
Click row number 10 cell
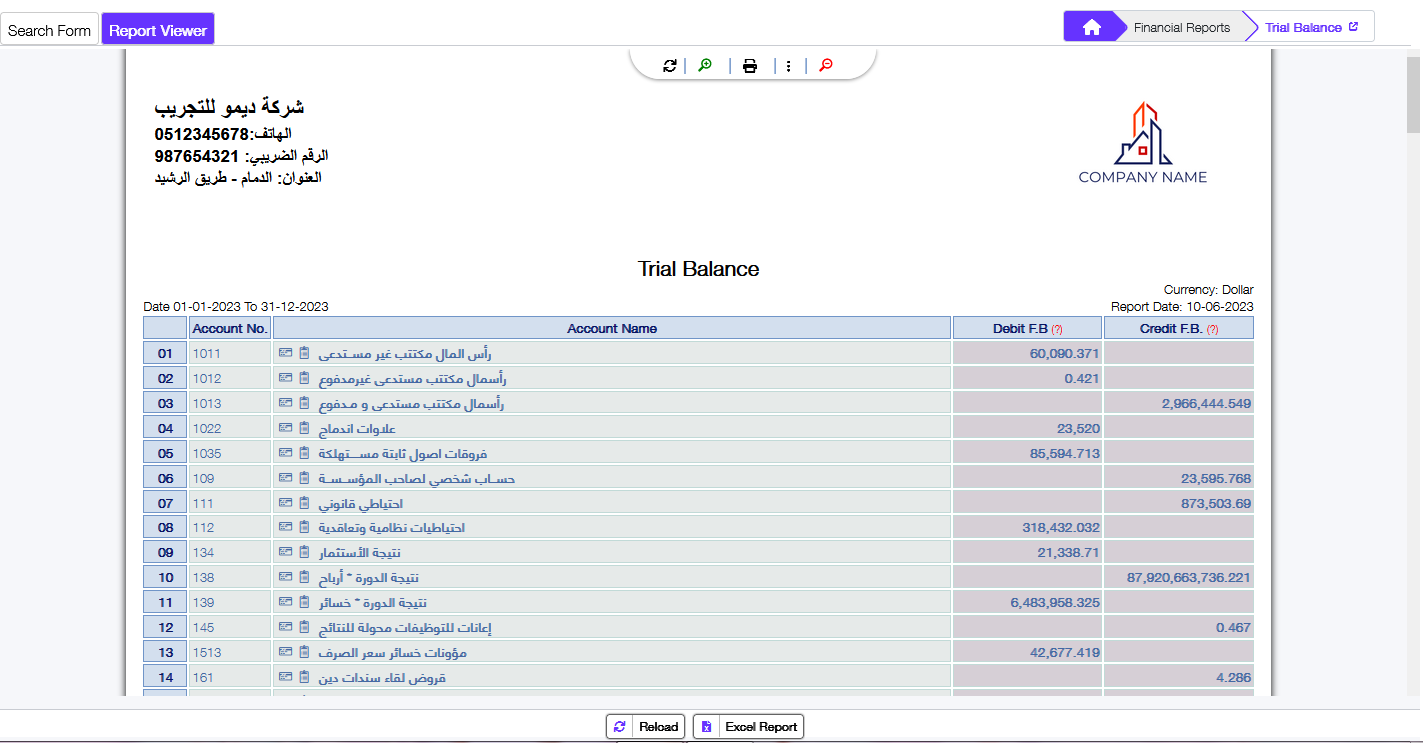click(x=165, y=577)
